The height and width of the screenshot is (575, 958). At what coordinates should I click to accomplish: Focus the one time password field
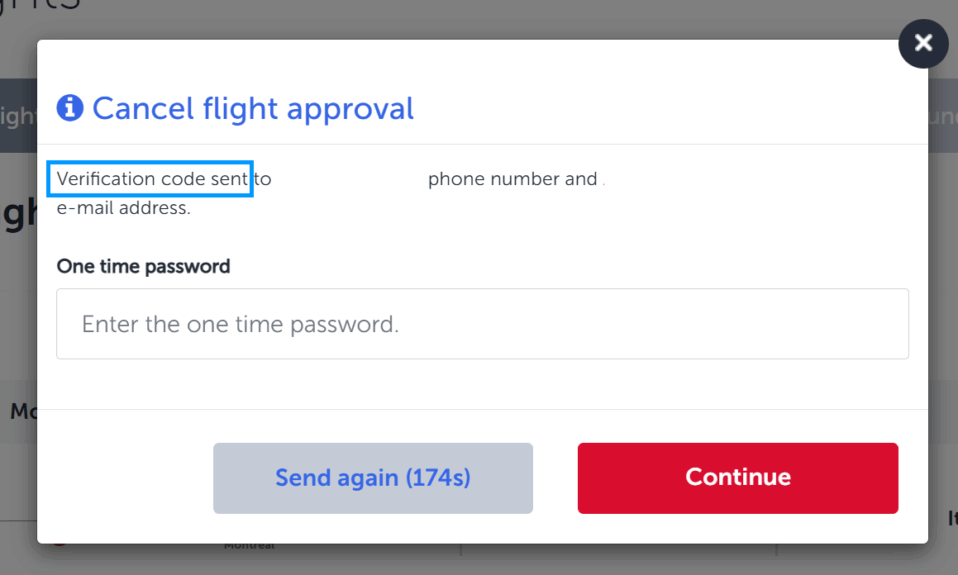pyautogui.click(x=482, y=324)
